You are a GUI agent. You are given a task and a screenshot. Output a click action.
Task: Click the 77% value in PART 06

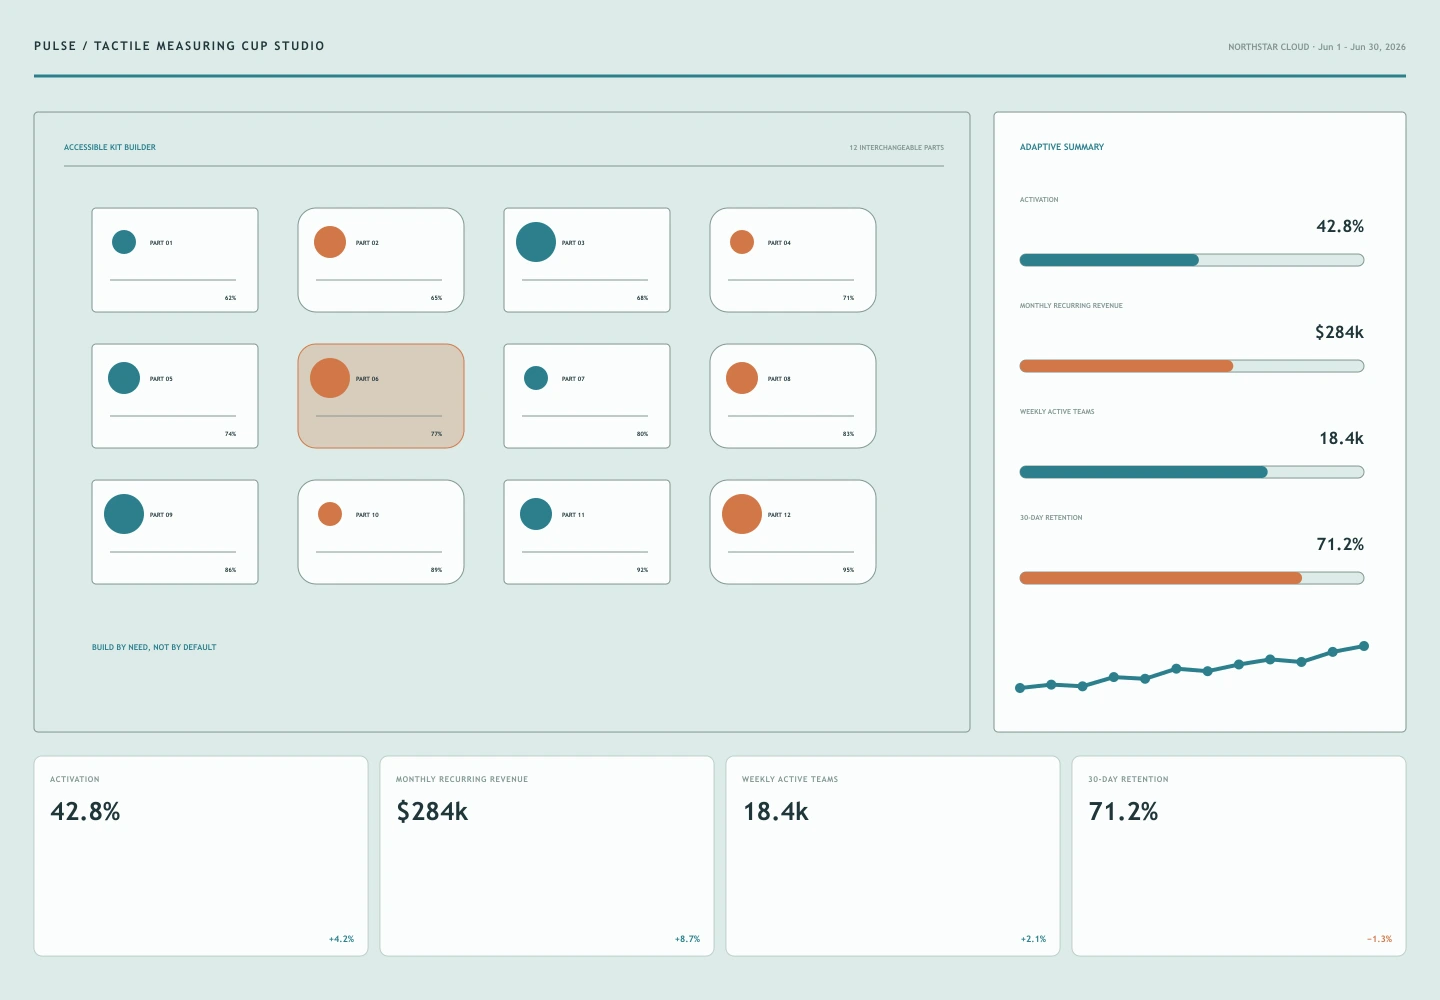tap(436, 434)
